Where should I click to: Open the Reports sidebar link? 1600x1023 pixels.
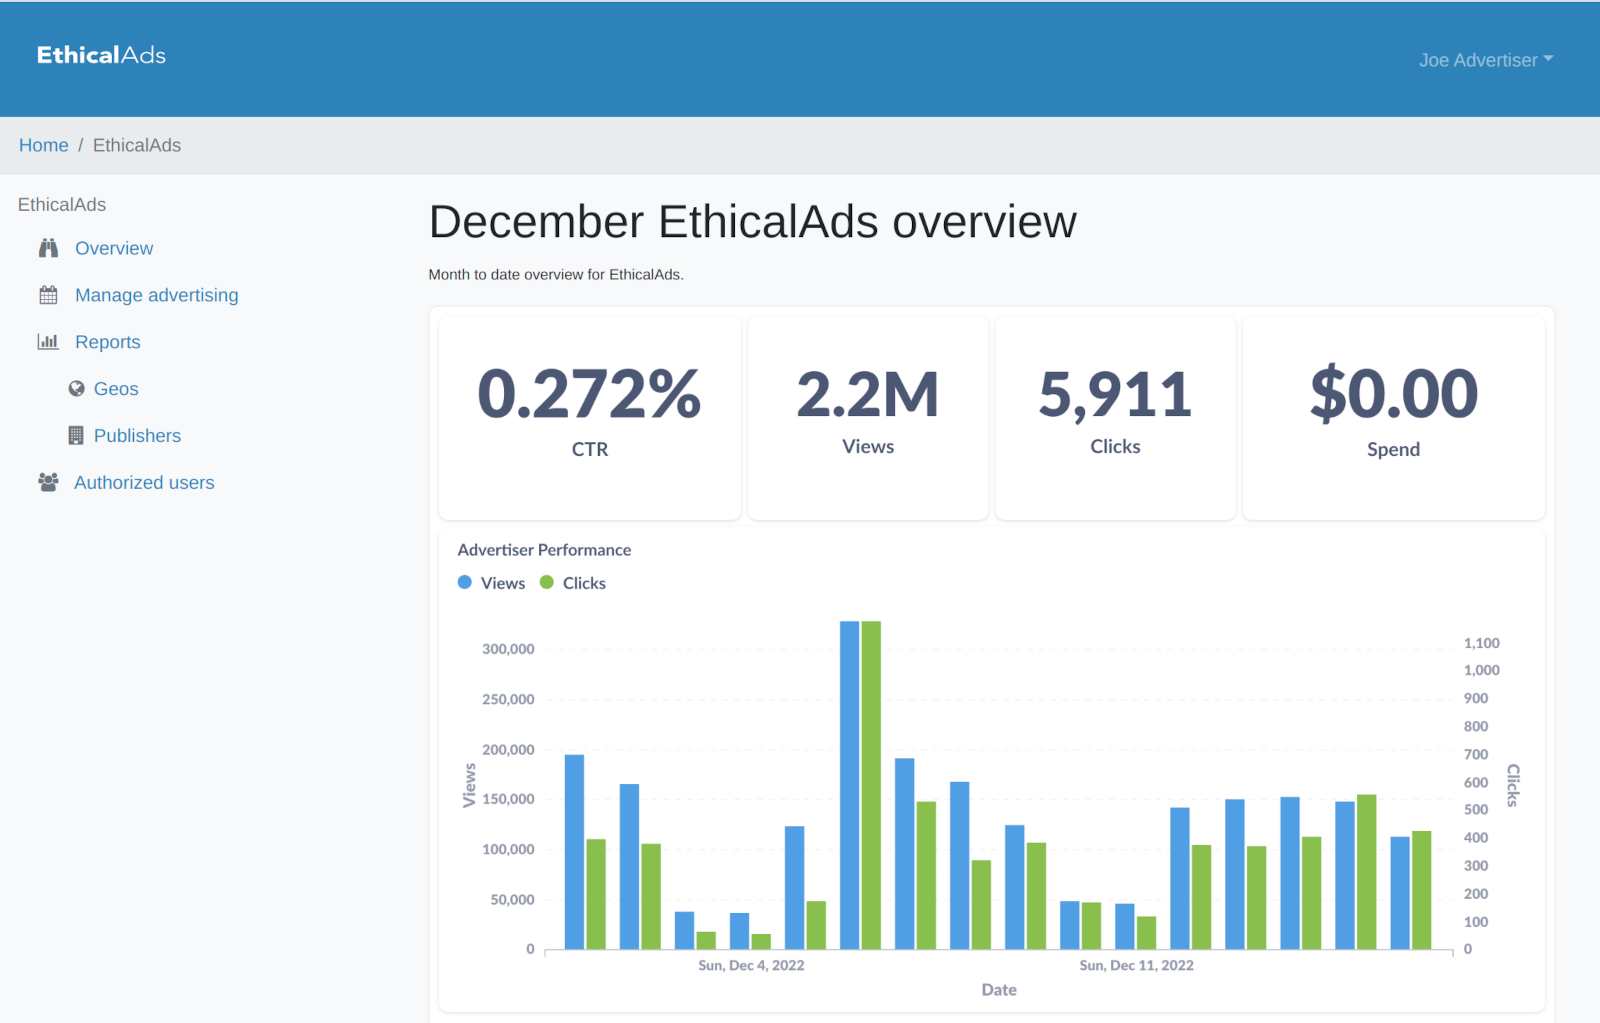108,342
